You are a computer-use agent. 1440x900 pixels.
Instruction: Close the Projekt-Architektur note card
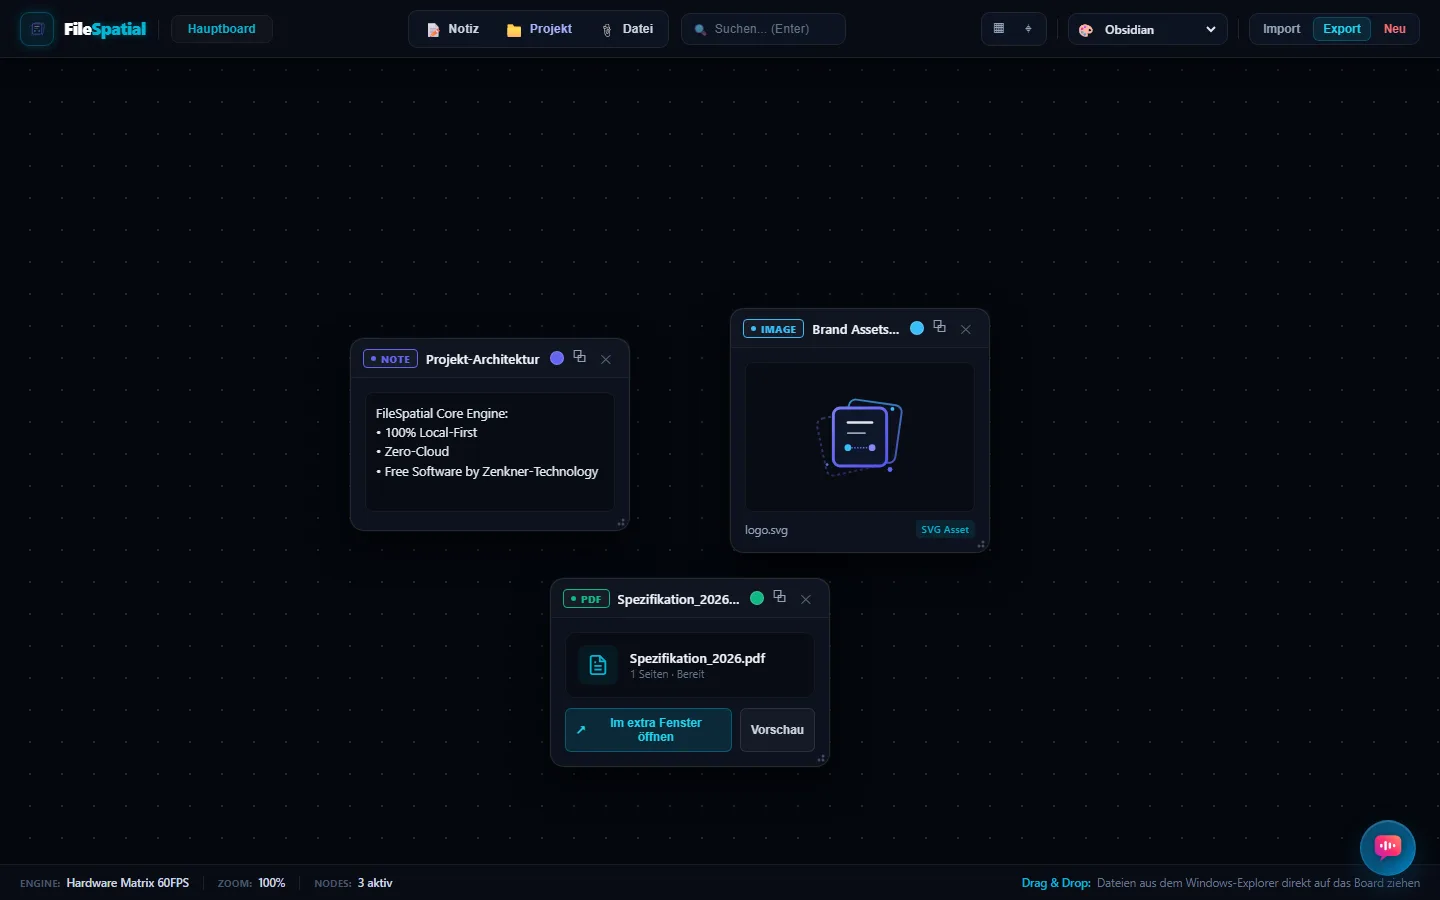pyautogui.click(x=606, y=359)
